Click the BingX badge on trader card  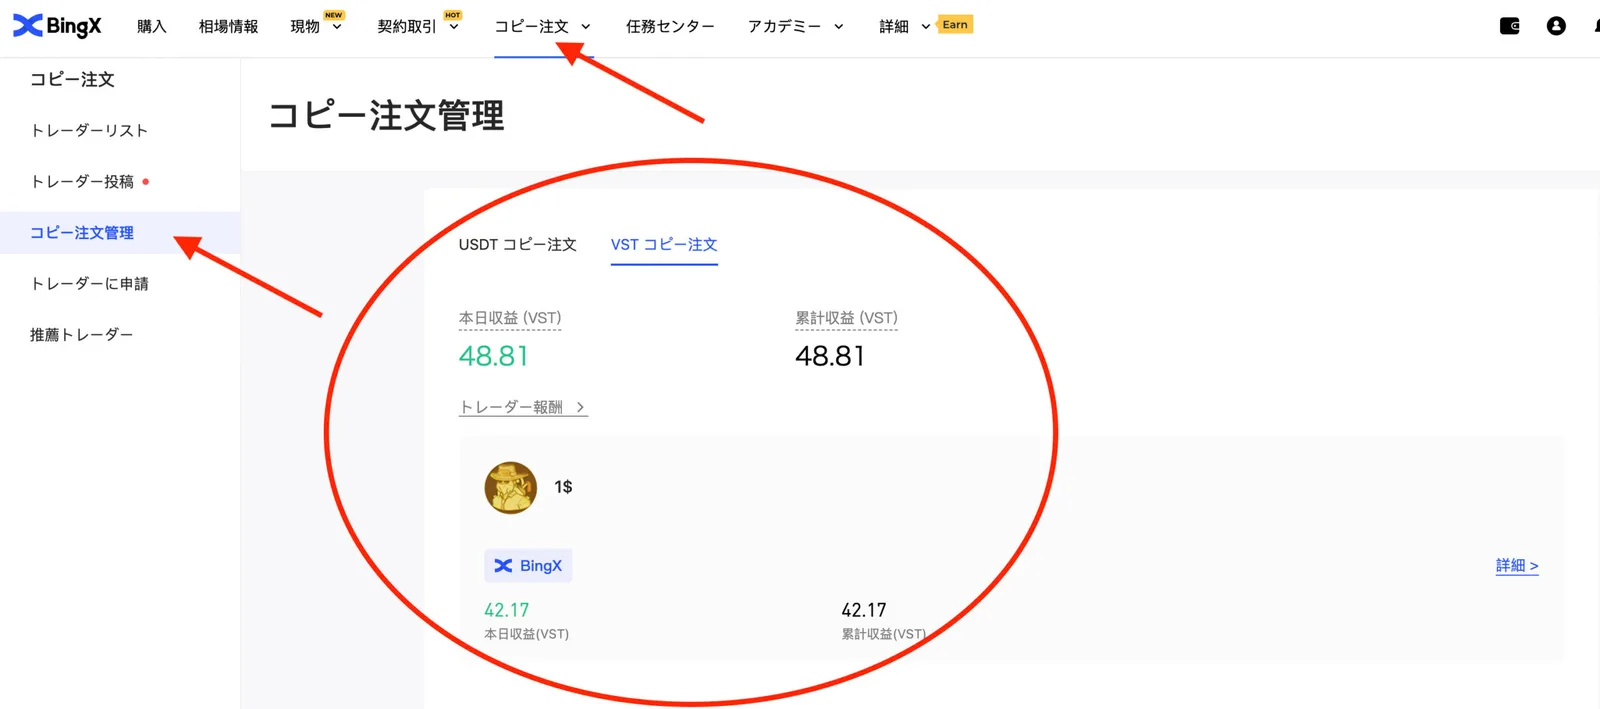[528, 565]
